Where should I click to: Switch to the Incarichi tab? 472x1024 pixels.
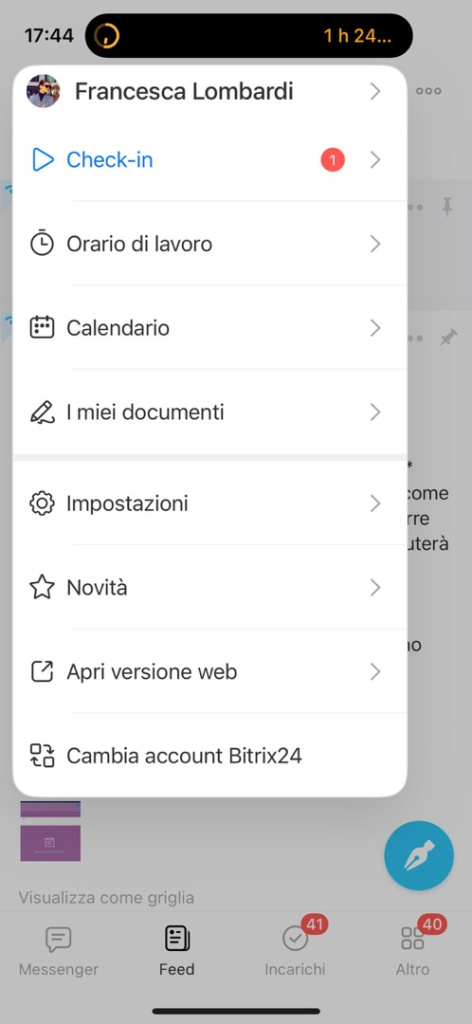[295, 951]
